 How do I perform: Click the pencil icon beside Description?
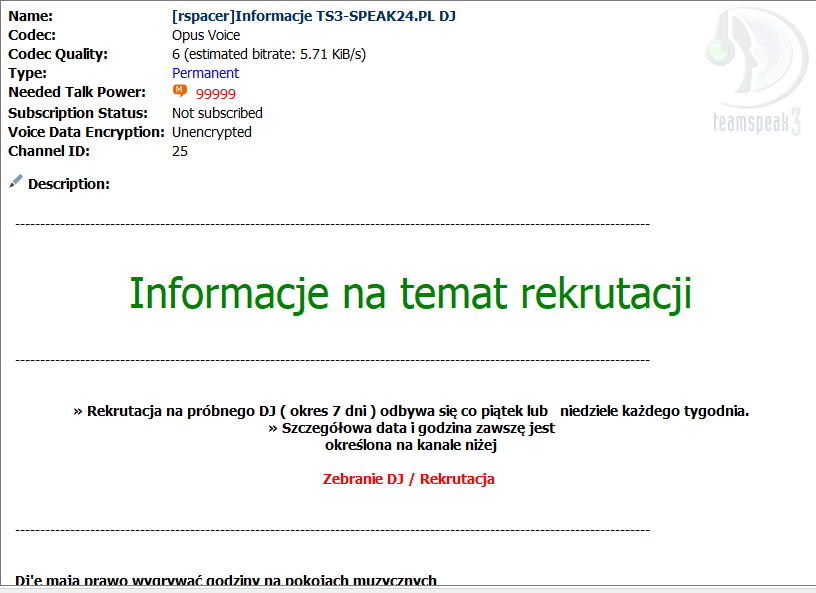pos(15,182)
